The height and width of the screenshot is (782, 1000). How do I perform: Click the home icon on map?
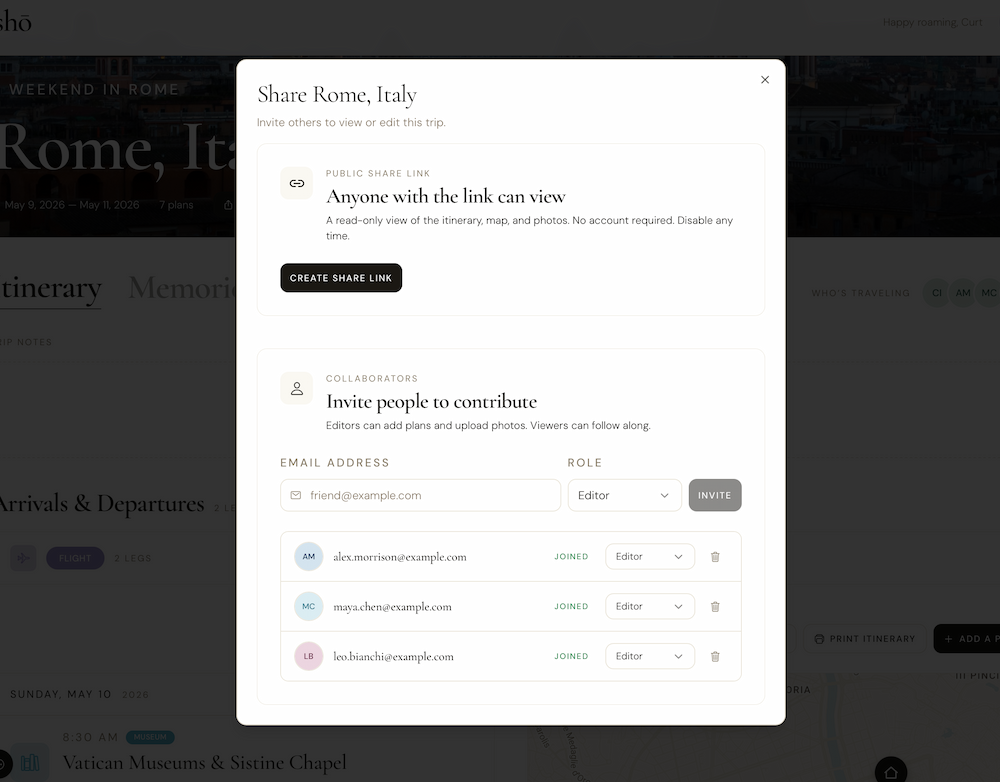pos(891,772)
